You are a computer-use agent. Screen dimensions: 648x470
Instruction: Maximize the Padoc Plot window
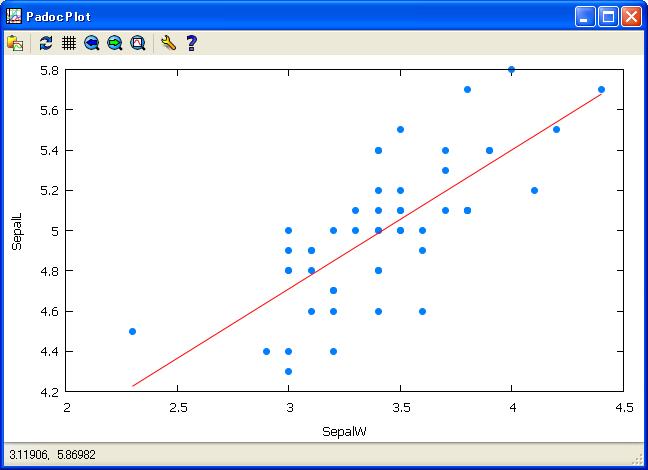click(x=608, y=16)
